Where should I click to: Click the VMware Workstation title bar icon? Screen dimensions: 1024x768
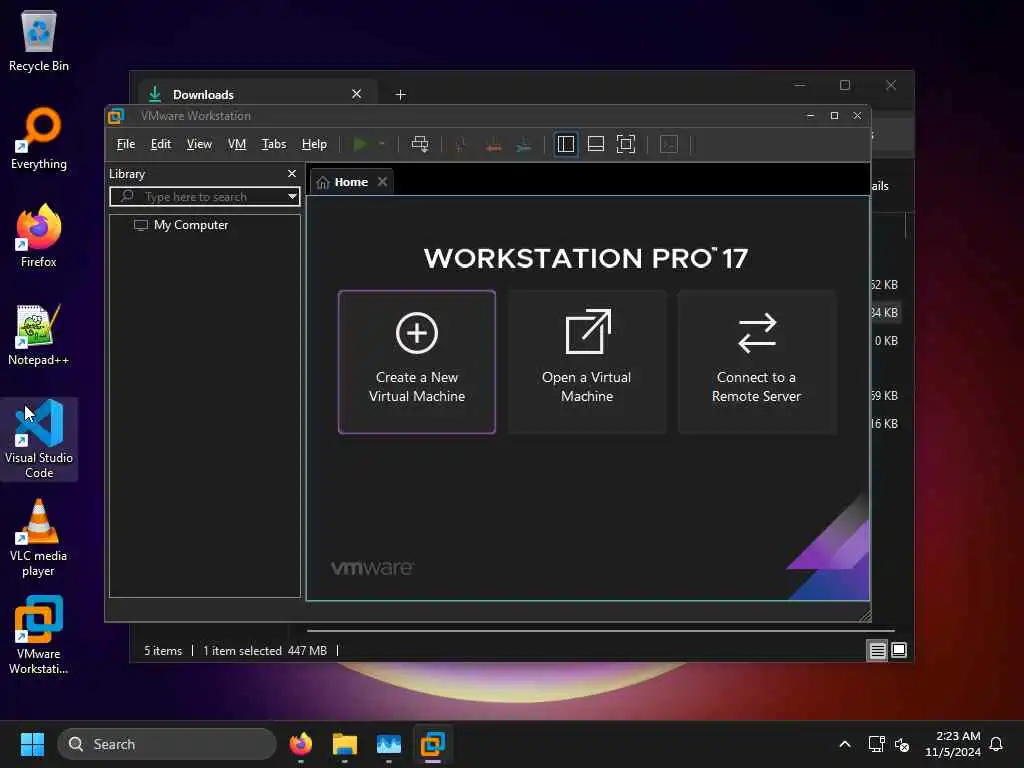(x=116, y=116)
